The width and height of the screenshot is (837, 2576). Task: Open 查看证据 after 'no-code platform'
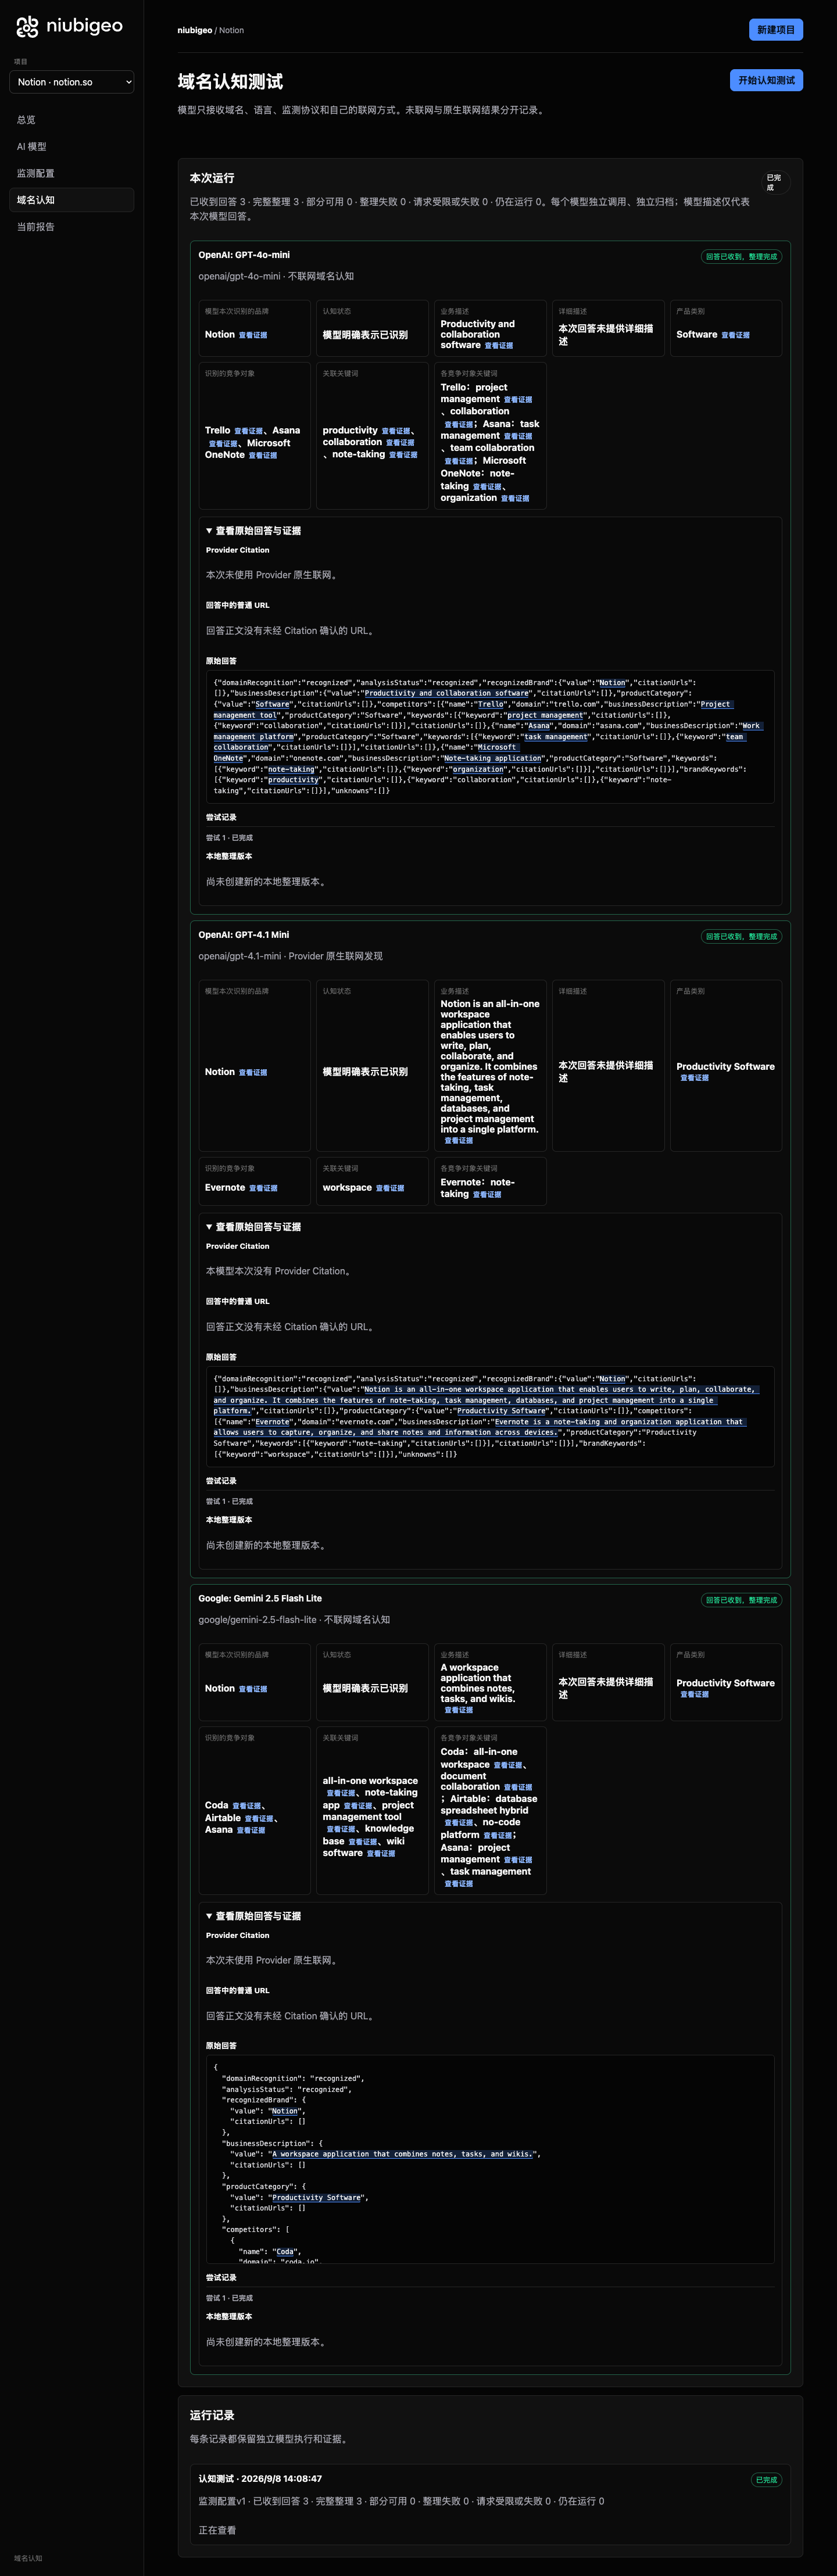(x=498, y=1835)
